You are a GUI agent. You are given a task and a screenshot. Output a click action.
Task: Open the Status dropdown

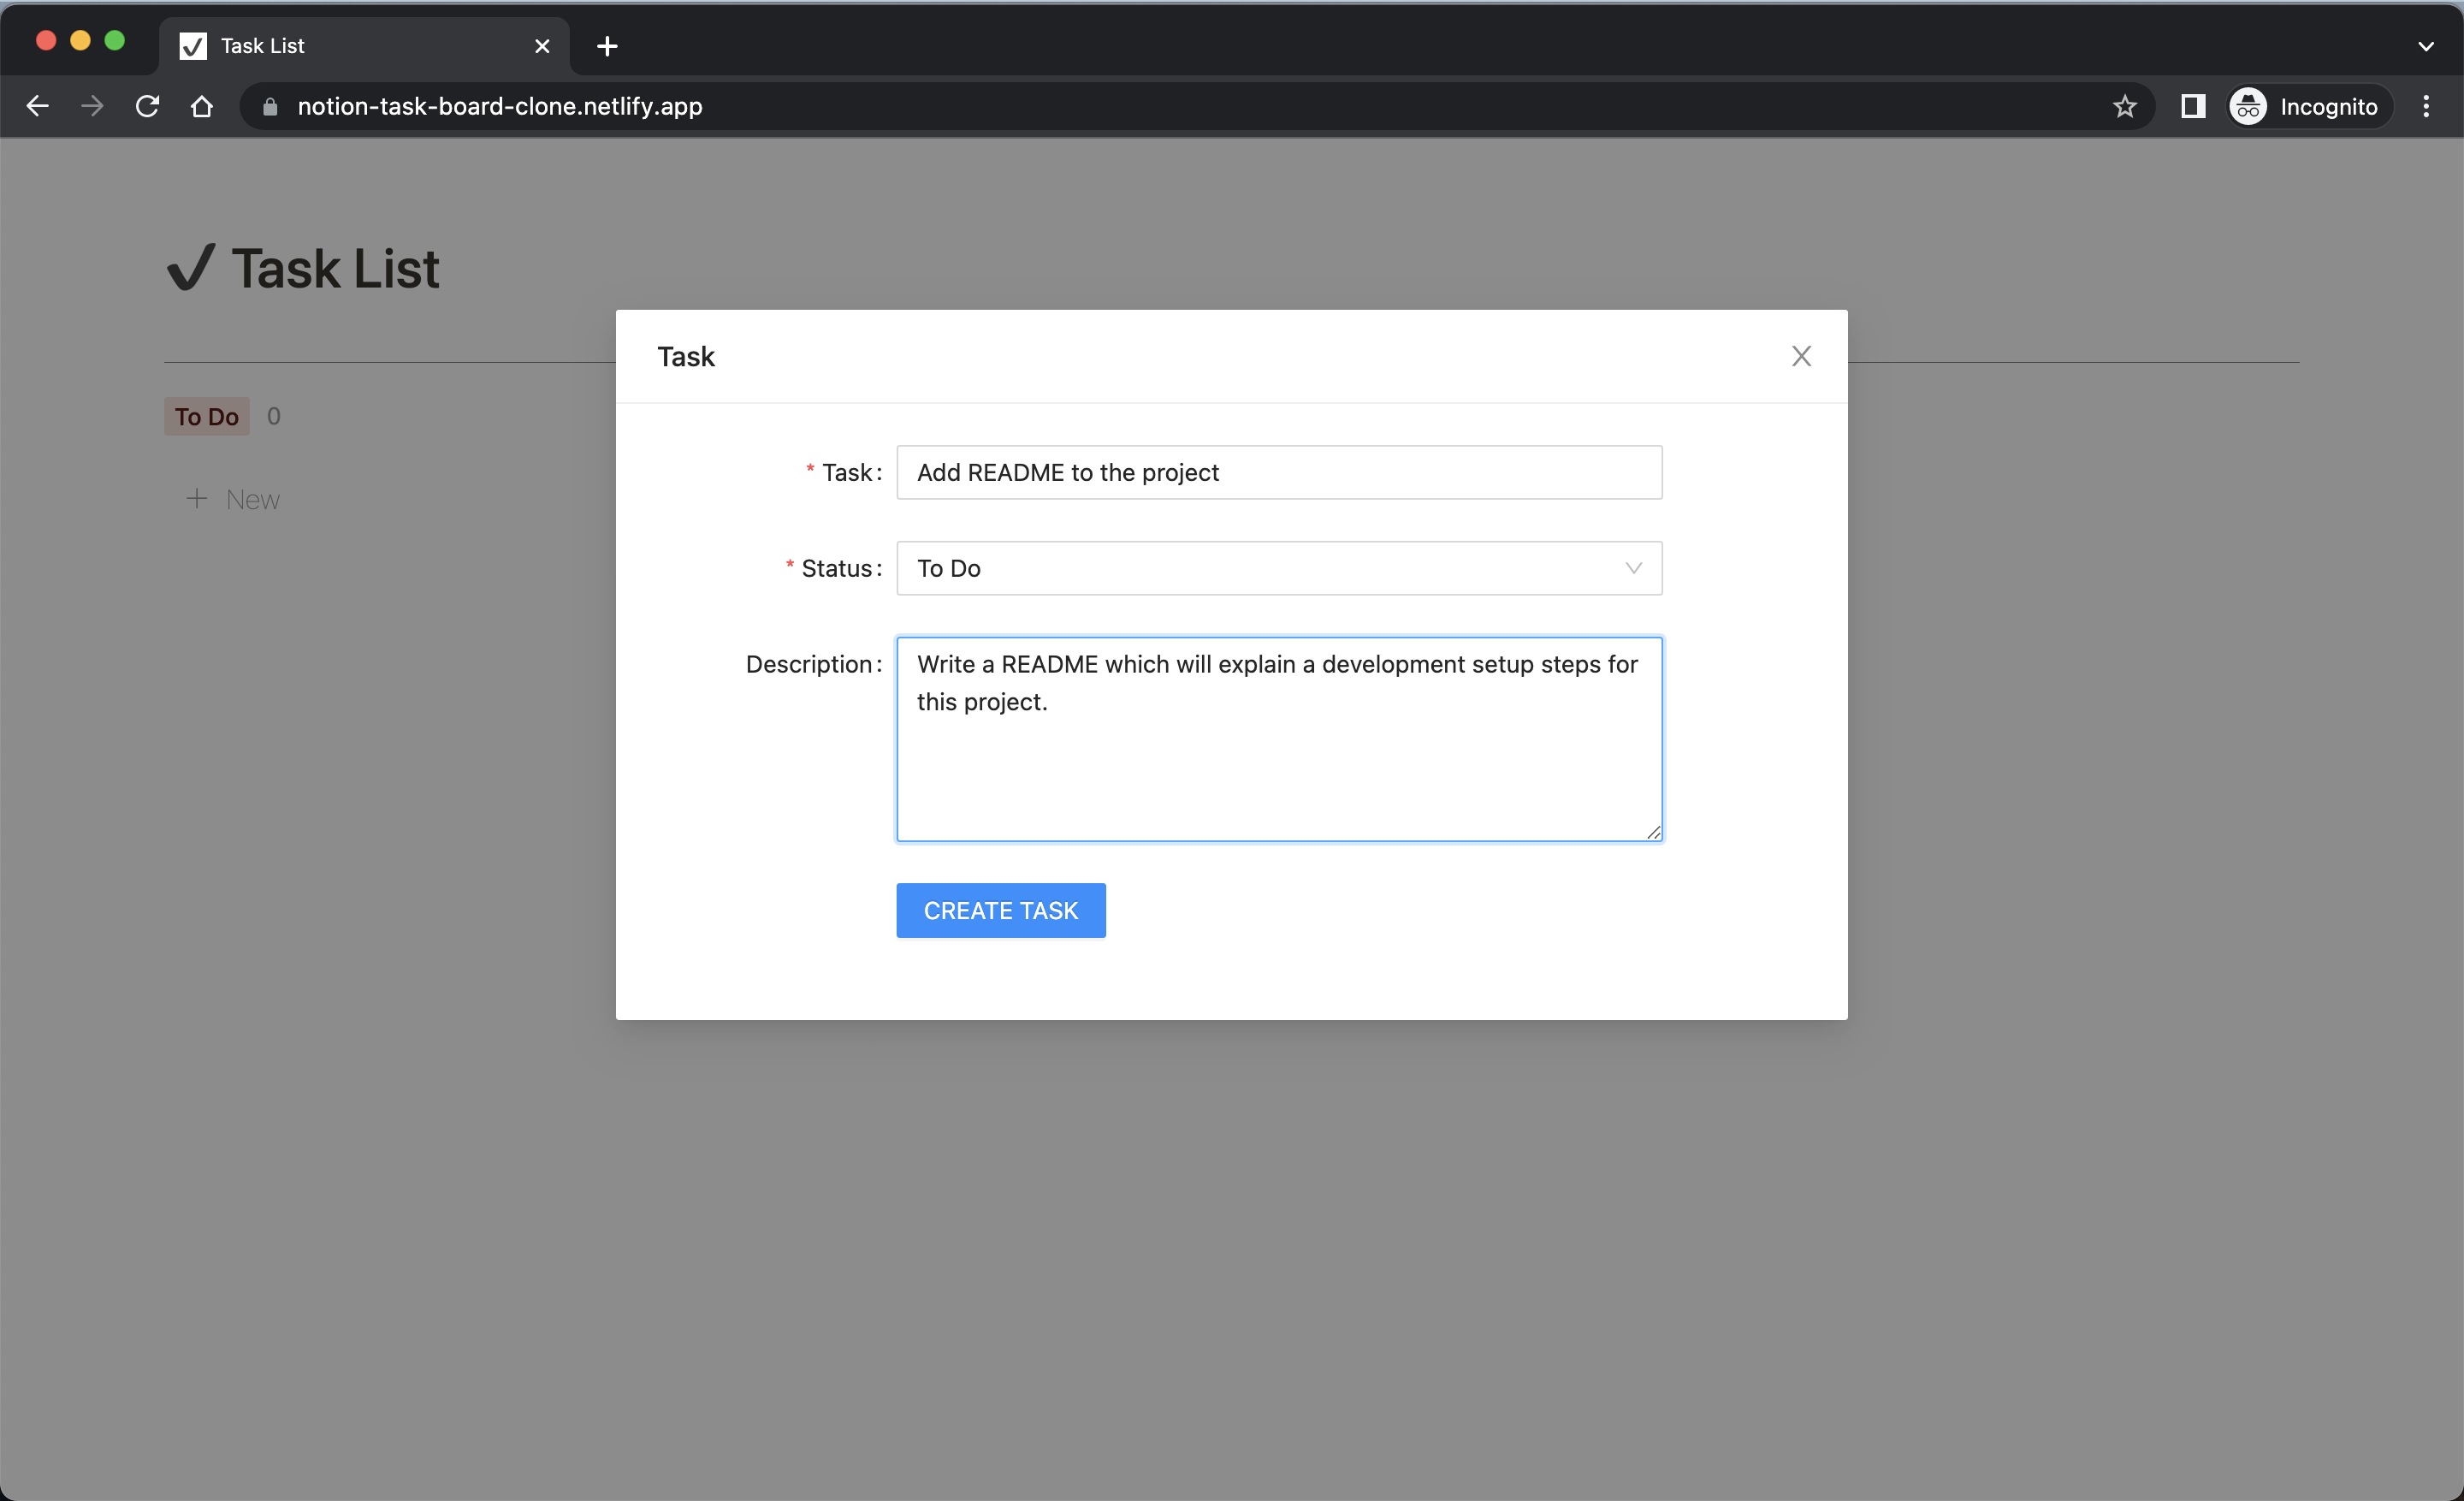coord(1278,568)
